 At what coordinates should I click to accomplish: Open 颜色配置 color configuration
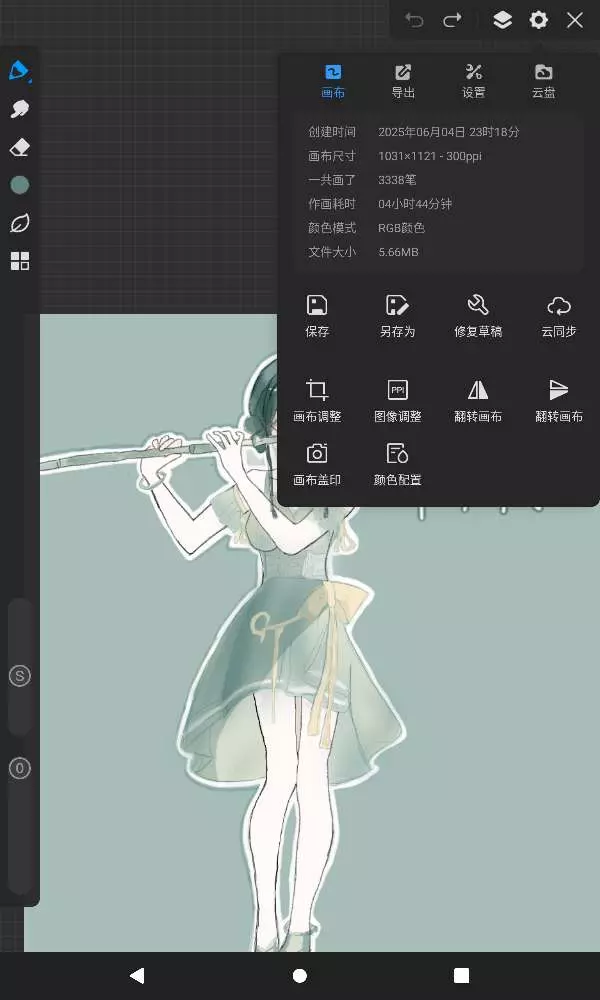(x=397, y=464)
